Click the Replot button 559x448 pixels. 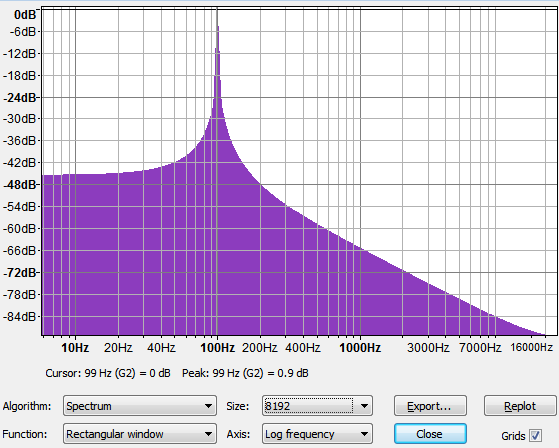tap(520, 406)
